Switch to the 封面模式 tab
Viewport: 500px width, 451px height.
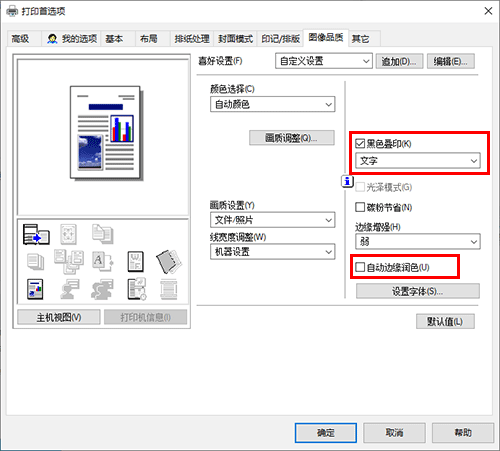[236, 39]
